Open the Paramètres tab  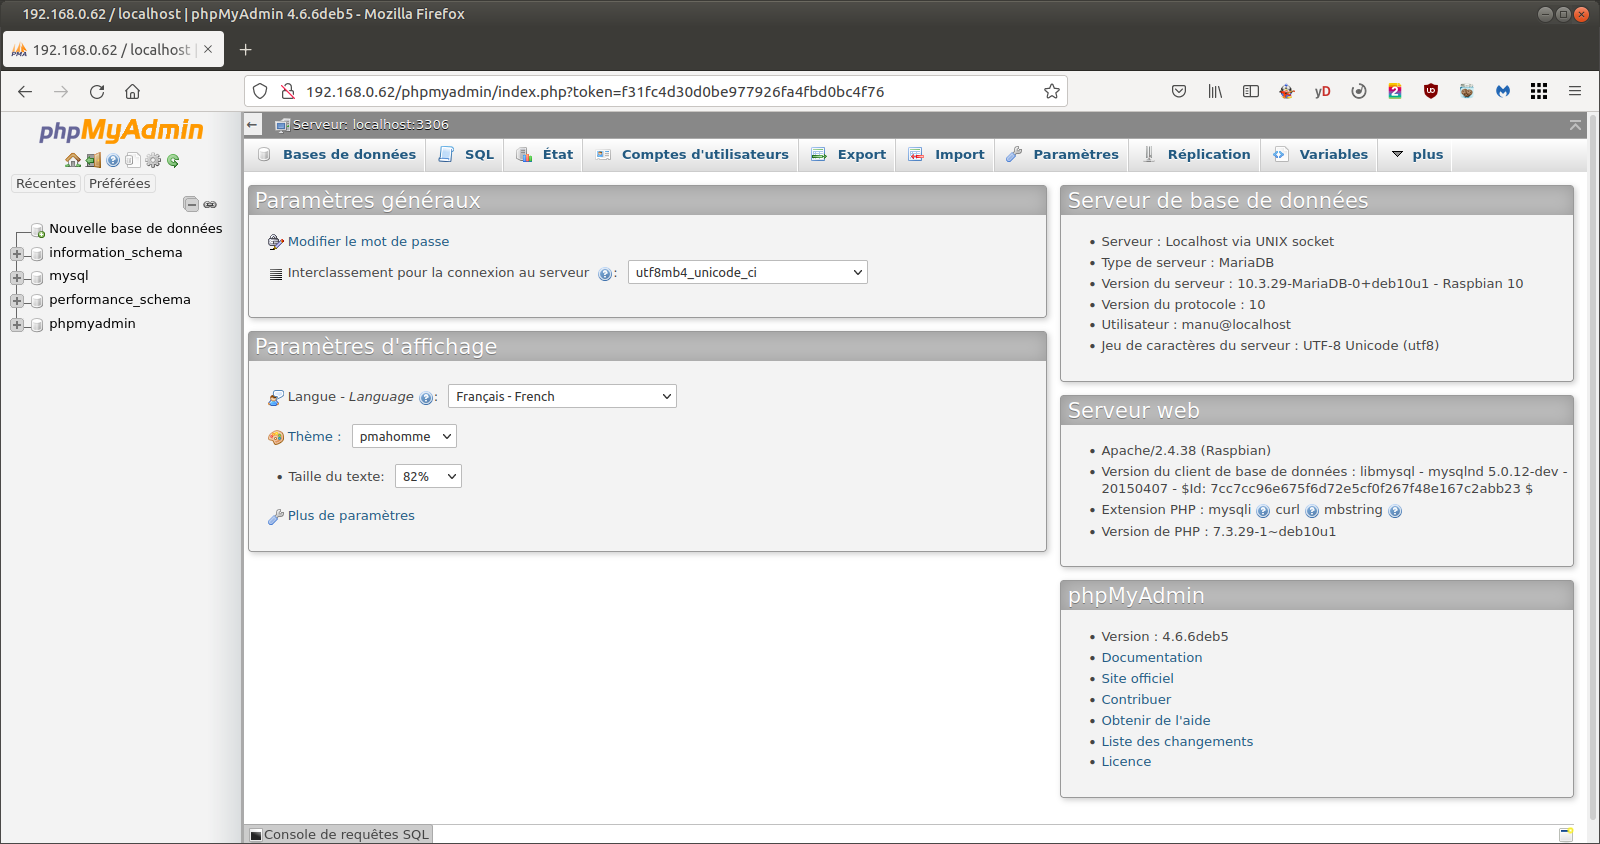(1062, 154)
